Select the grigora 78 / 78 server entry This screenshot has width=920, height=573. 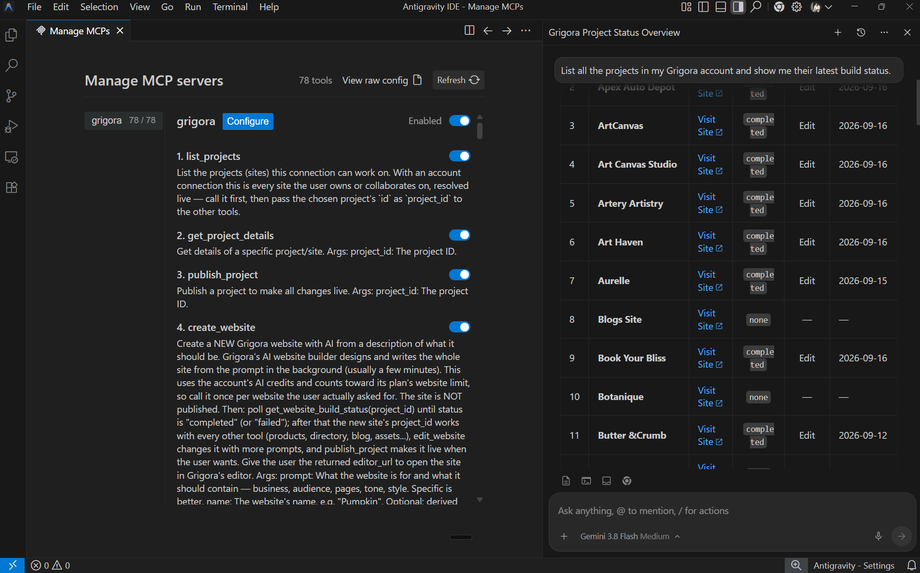[x=123, y=120]
